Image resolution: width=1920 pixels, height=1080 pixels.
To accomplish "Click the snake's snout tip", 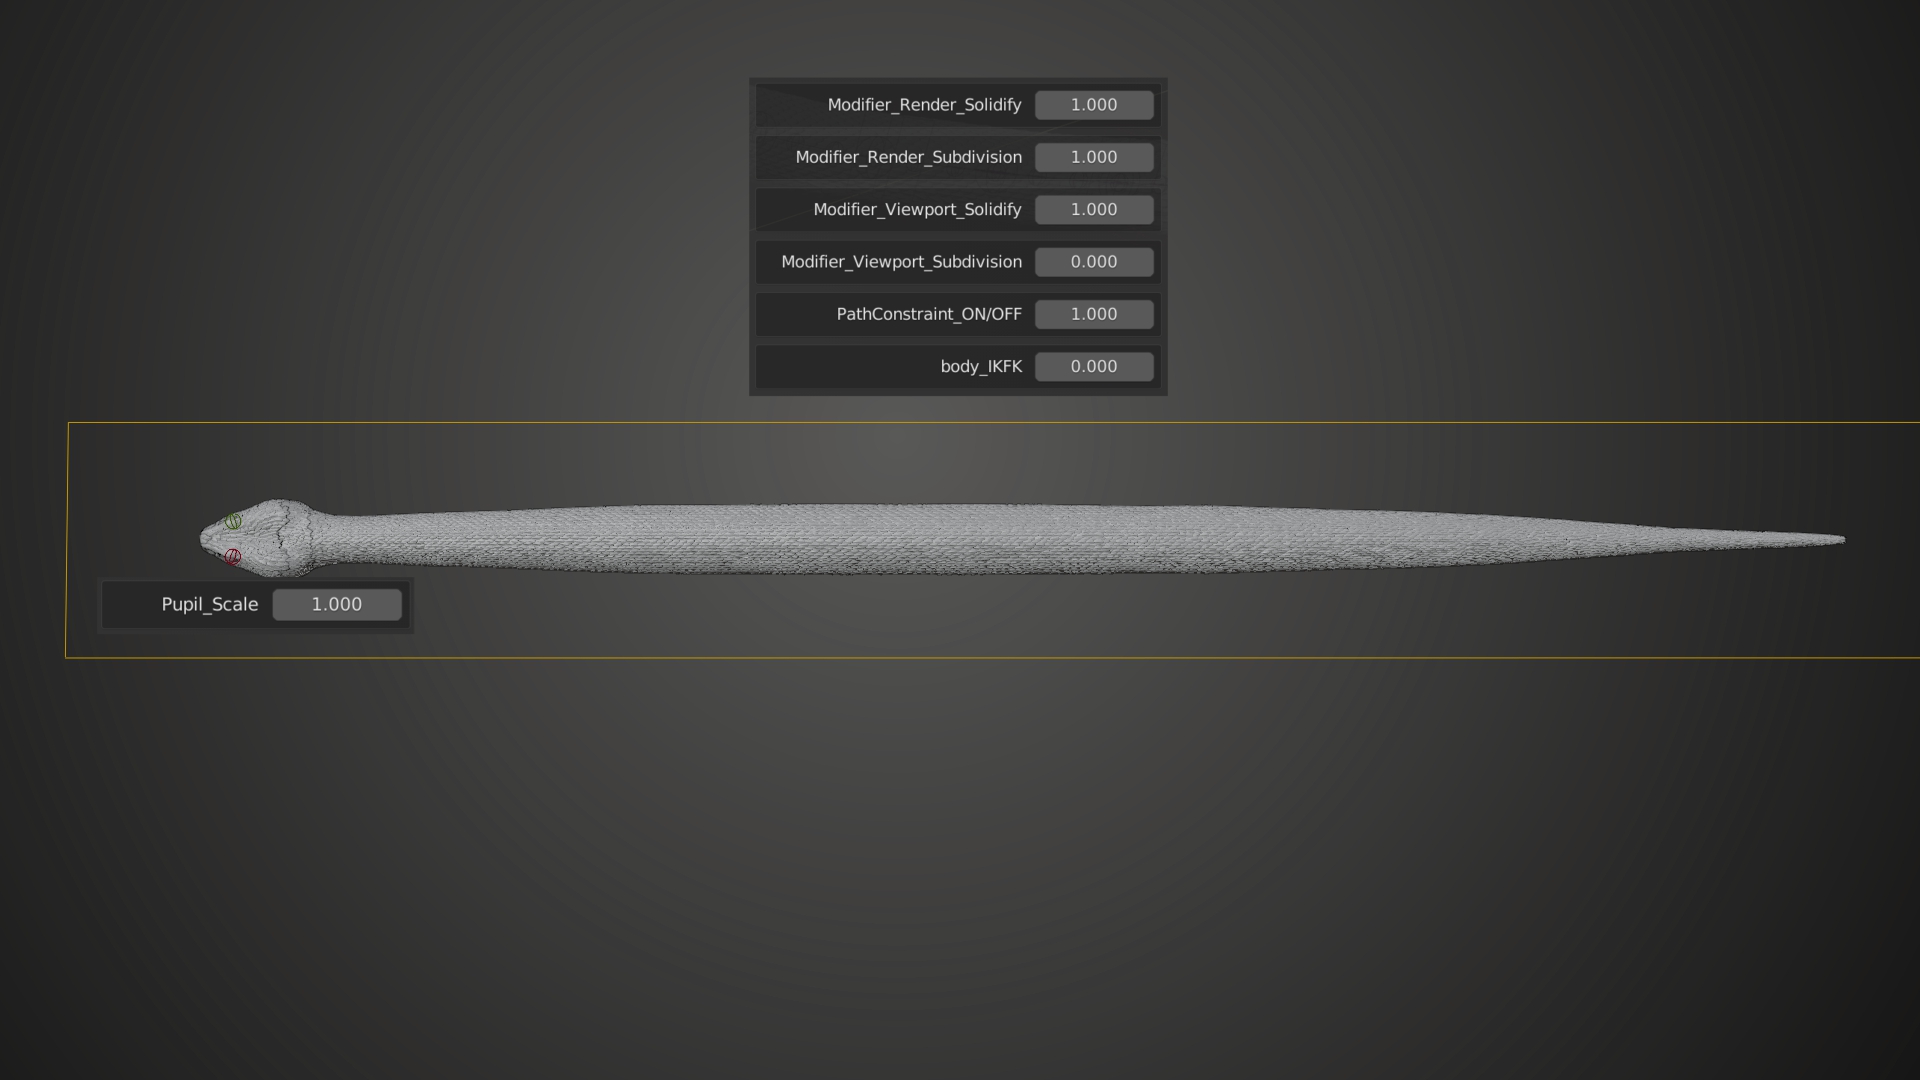I will 203,539.
